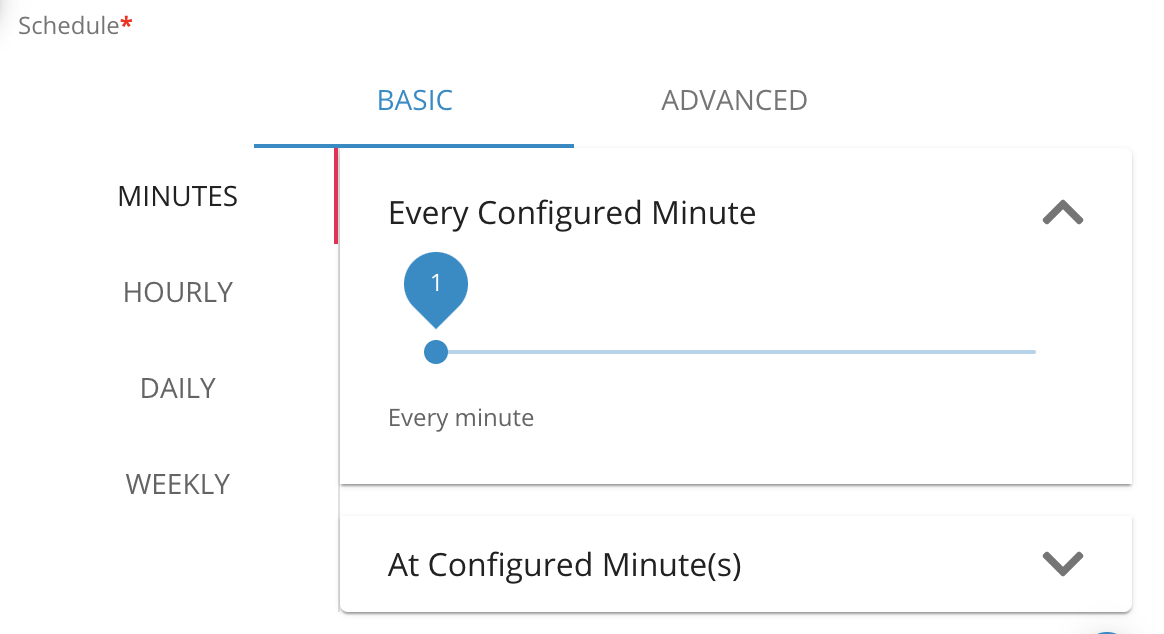Click the "Every minute" summary text

pos(461,417)
